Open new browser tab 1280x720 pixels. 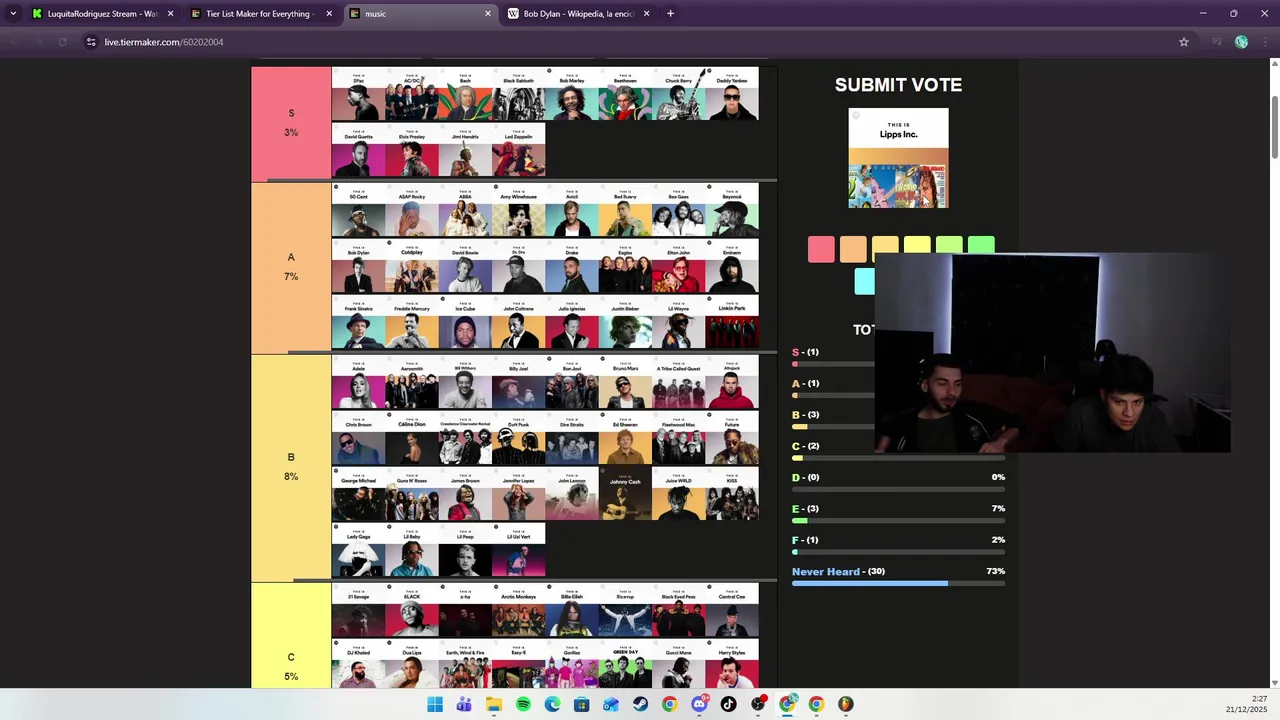click(x=670, y=14)
